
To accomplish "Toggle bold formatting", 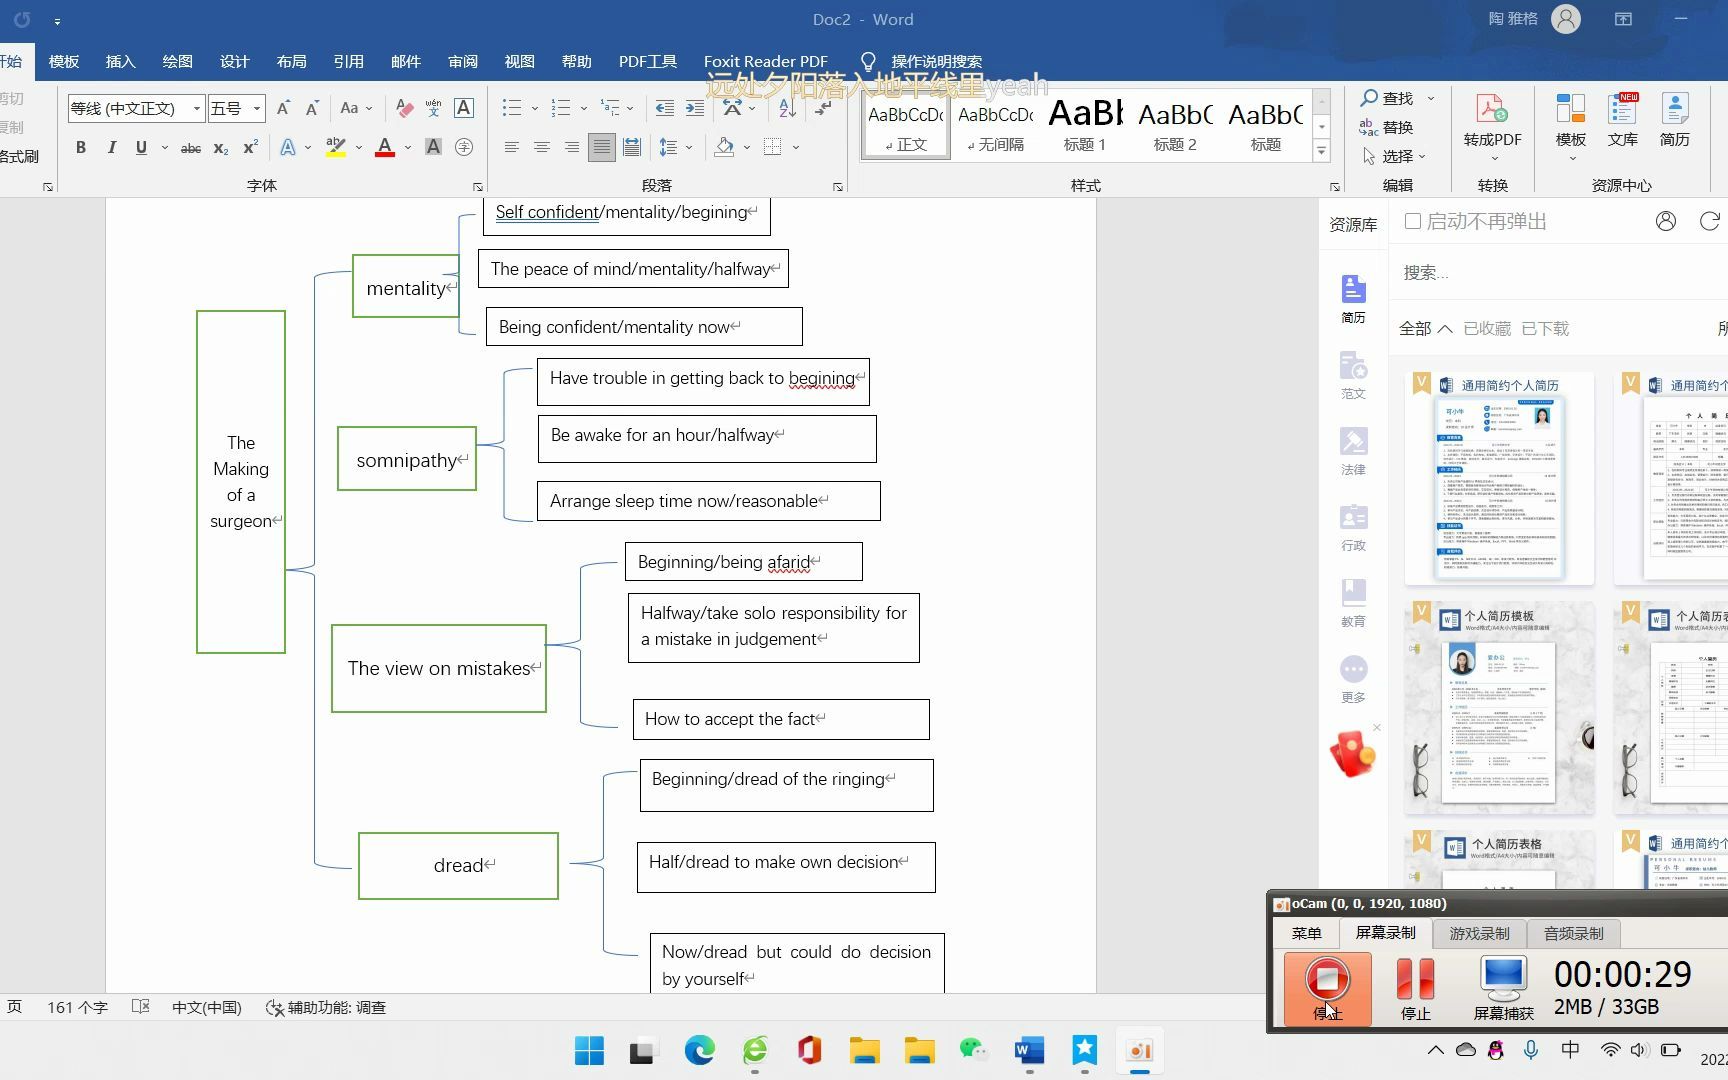I will [x=81, y=147].
